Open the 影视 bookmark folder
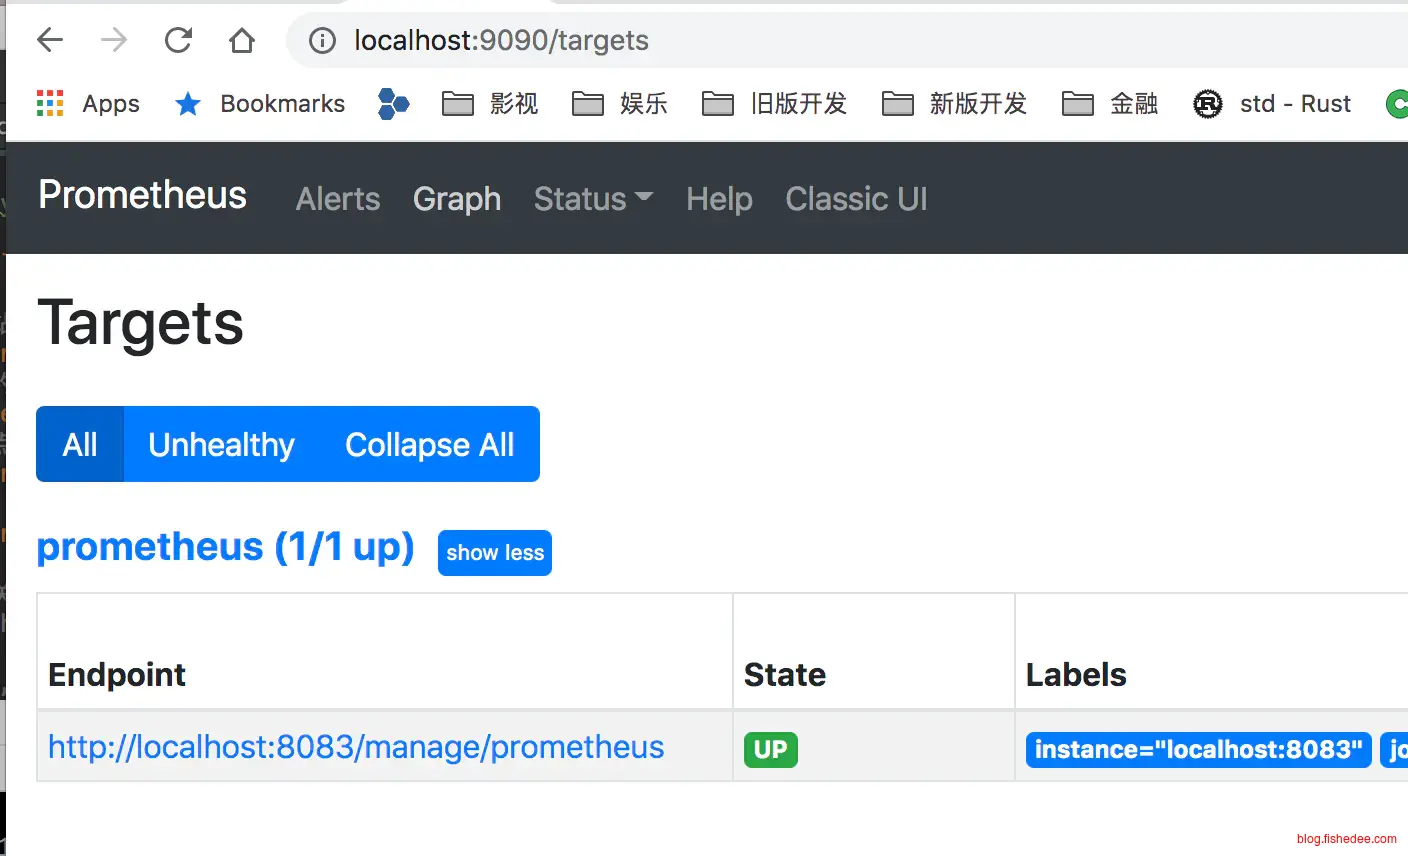Viewport: 1408px width, 856px height. 490,104
